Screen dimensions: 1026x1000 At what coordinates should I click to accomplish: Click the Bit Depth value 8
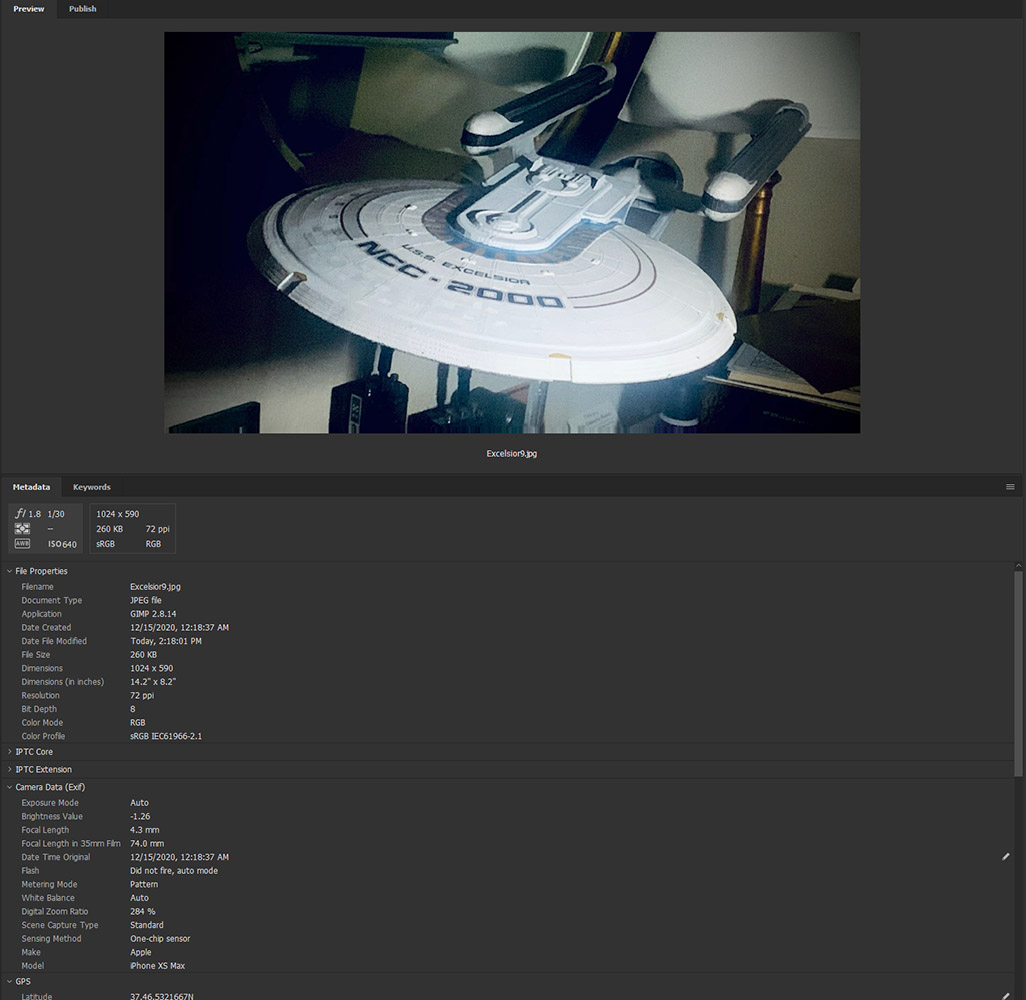(132, 709)
